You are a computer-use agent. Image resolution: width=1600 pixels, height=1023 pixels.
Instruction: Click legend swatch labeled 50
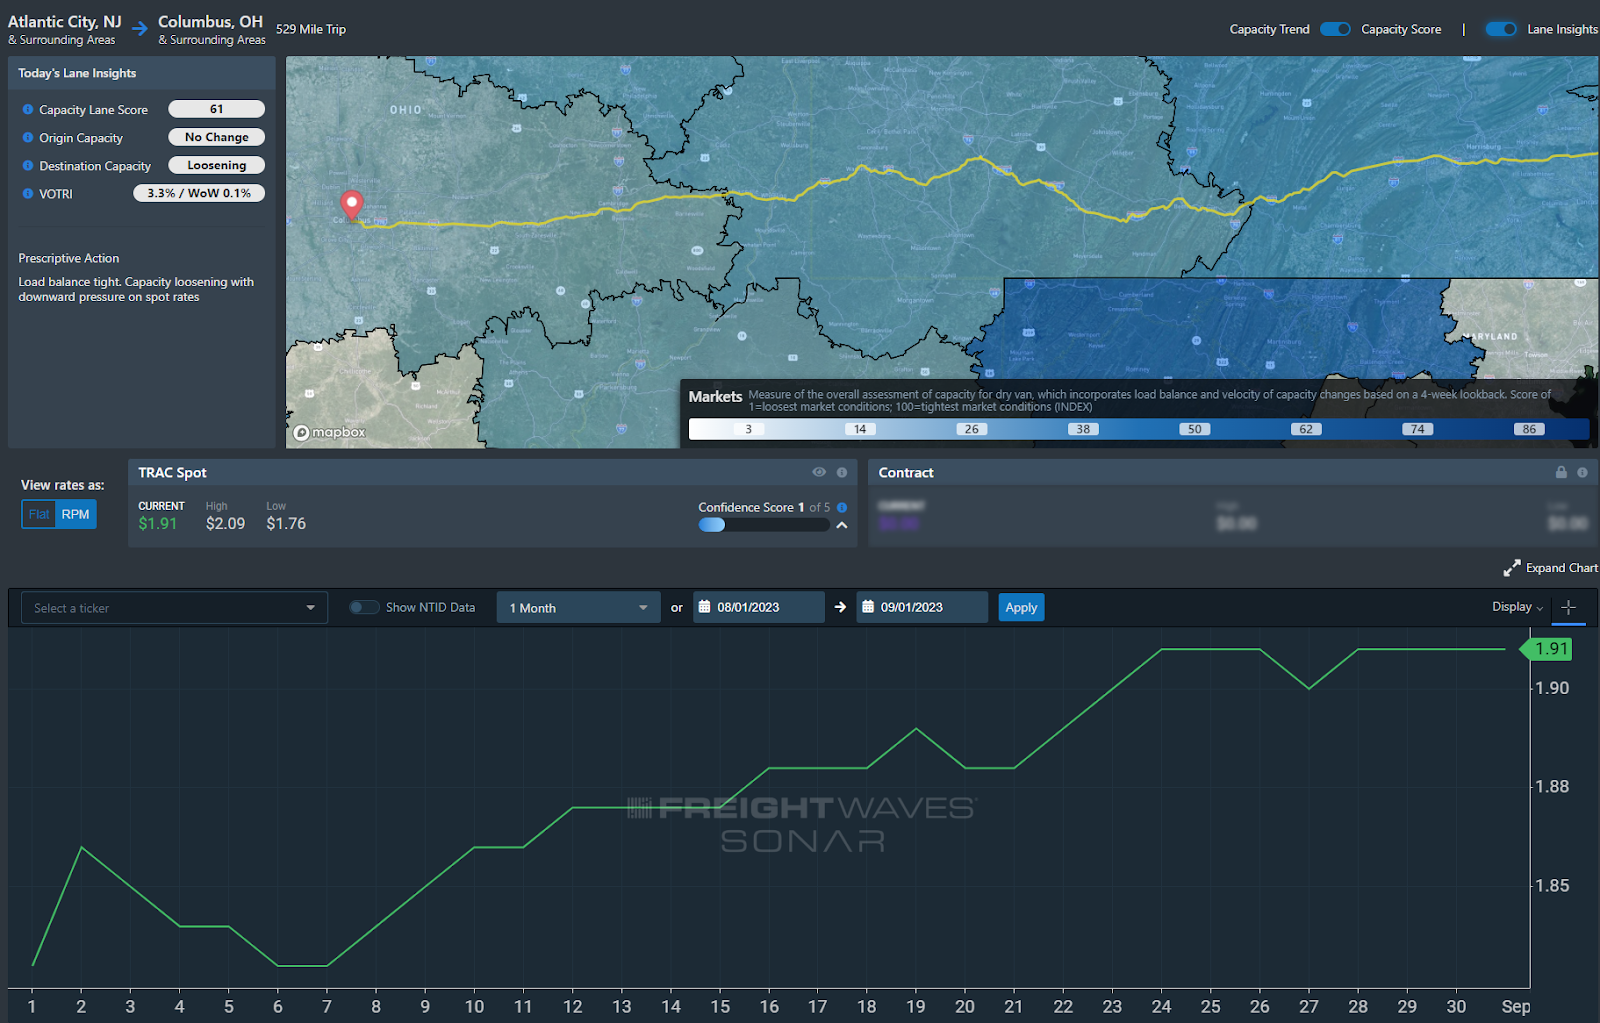[x=1195, y=429]
